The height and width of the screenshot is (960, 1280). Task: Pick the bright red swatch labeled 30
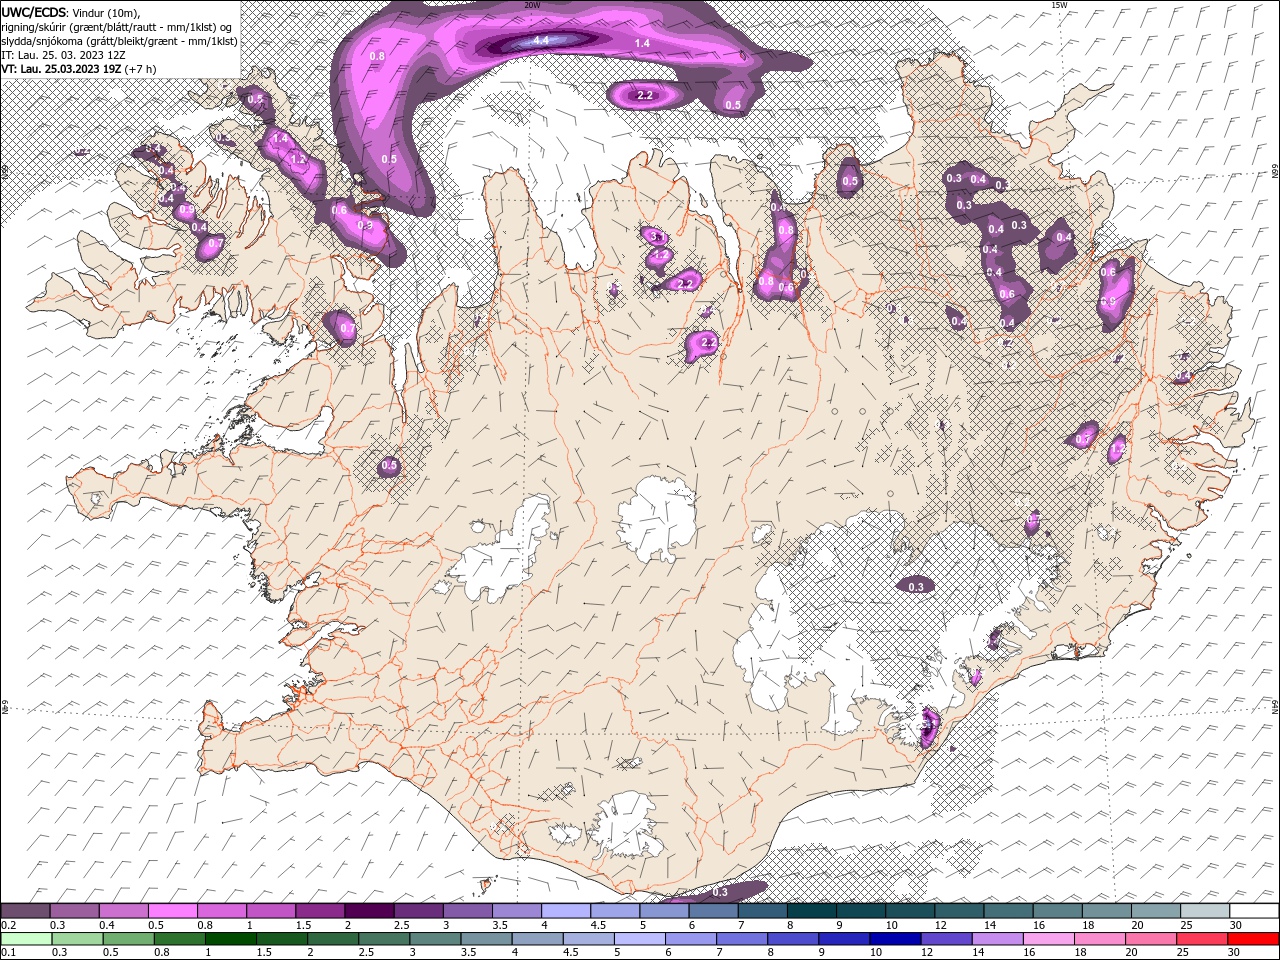click(1253, 938)
